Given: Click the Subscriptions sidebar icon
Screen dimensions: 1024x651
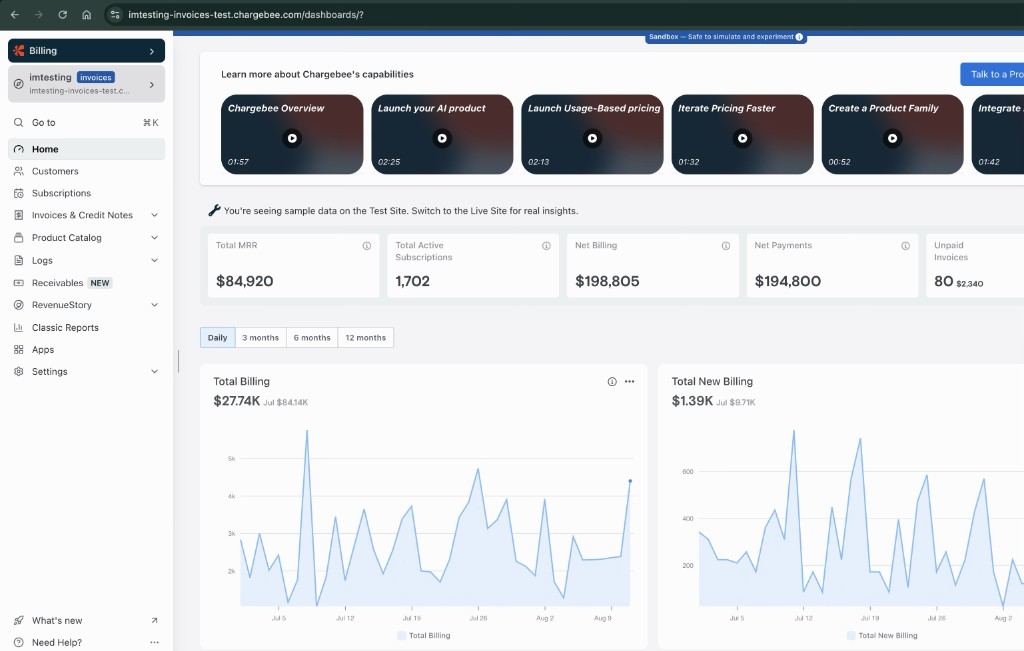Looking at the screenshot, I should 18,193.
